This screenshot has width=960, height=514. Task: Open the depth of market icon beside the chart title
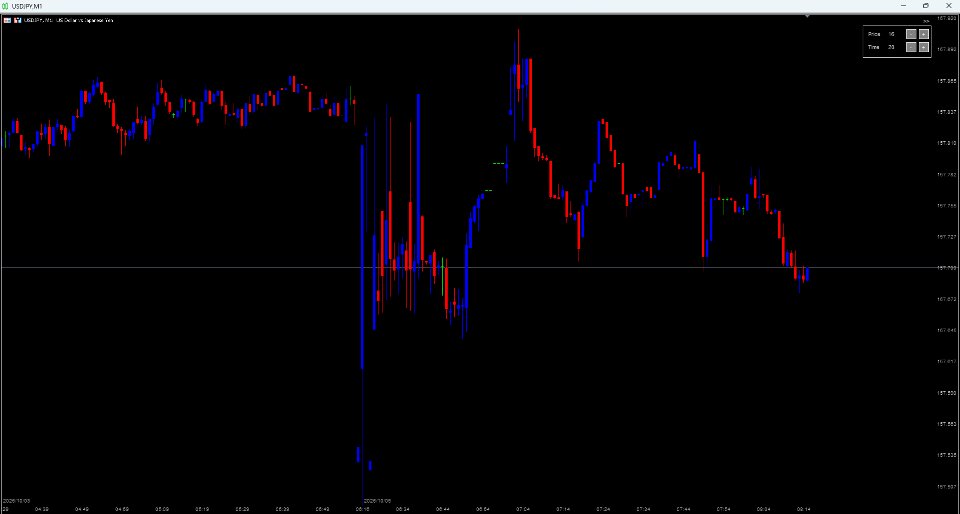18,20
